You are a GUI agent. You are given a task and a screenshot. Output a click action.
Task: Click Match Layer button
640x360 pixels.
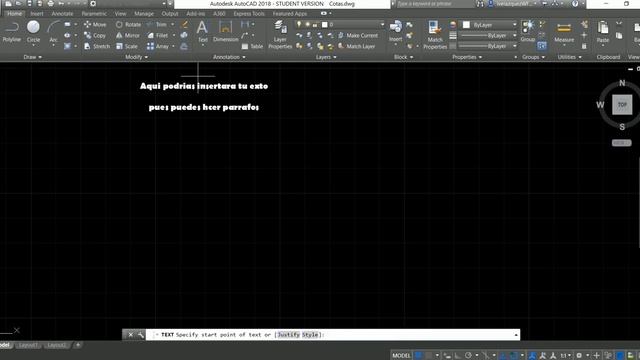[x=356, y=46]
